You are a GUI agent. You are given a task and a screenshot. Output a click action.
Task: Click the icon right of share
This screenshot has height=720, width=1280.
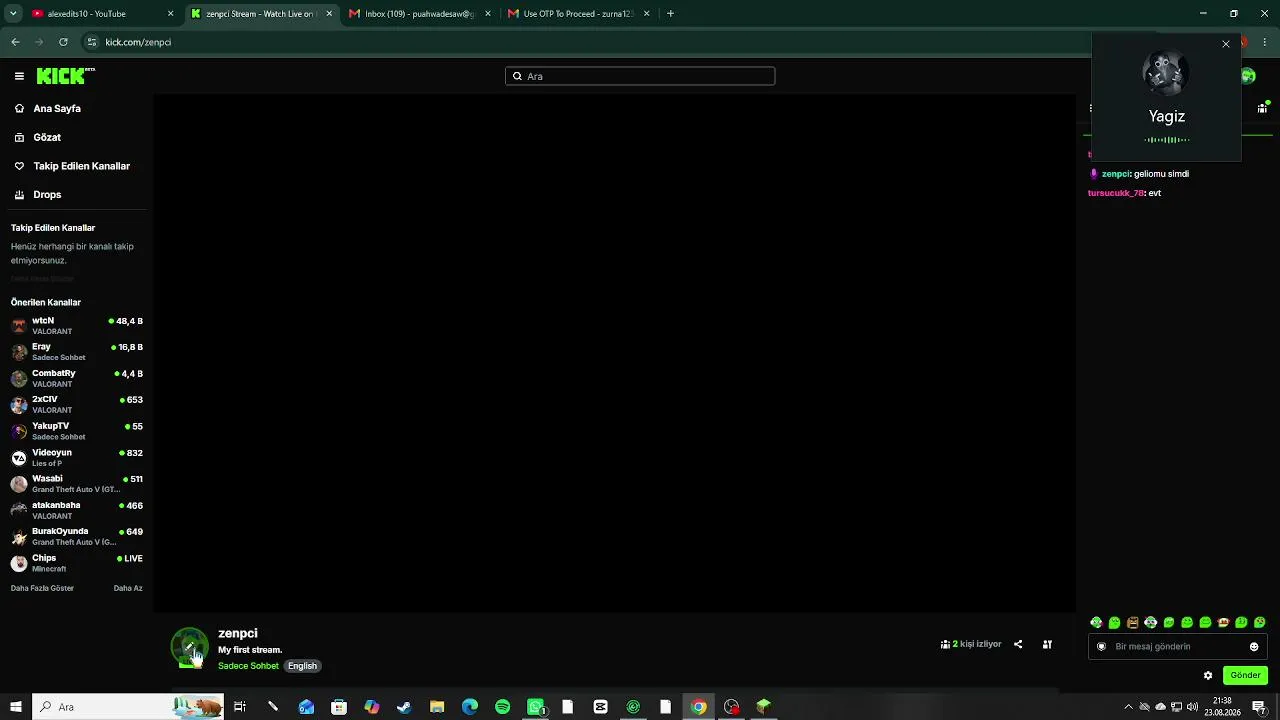coord(1047,644)
